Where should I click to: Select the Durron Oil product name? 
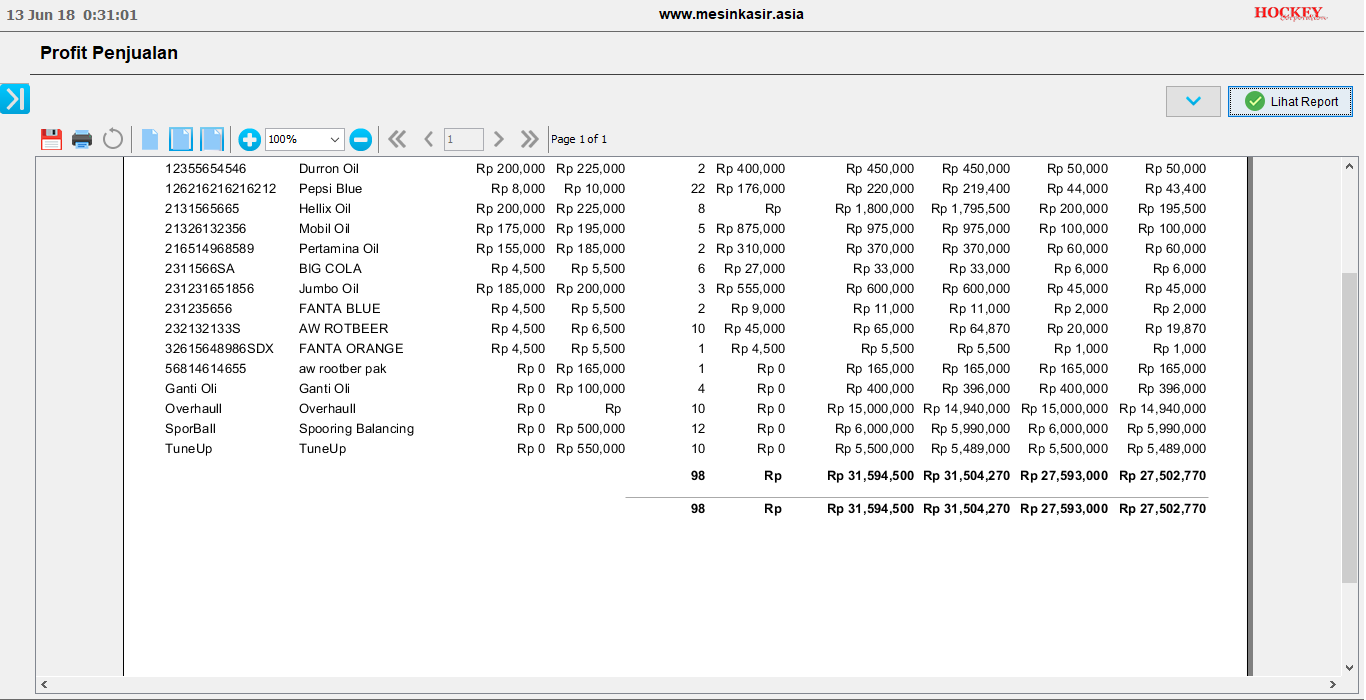click(x=329, y=169)
